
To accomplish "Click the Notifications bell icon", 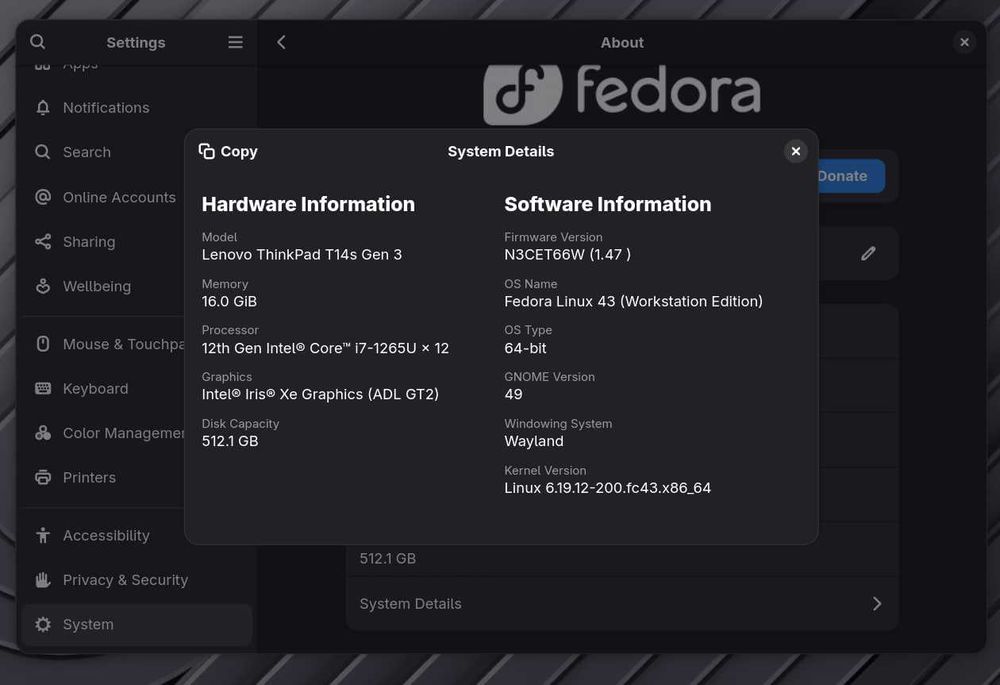I will tap(43, 108).
